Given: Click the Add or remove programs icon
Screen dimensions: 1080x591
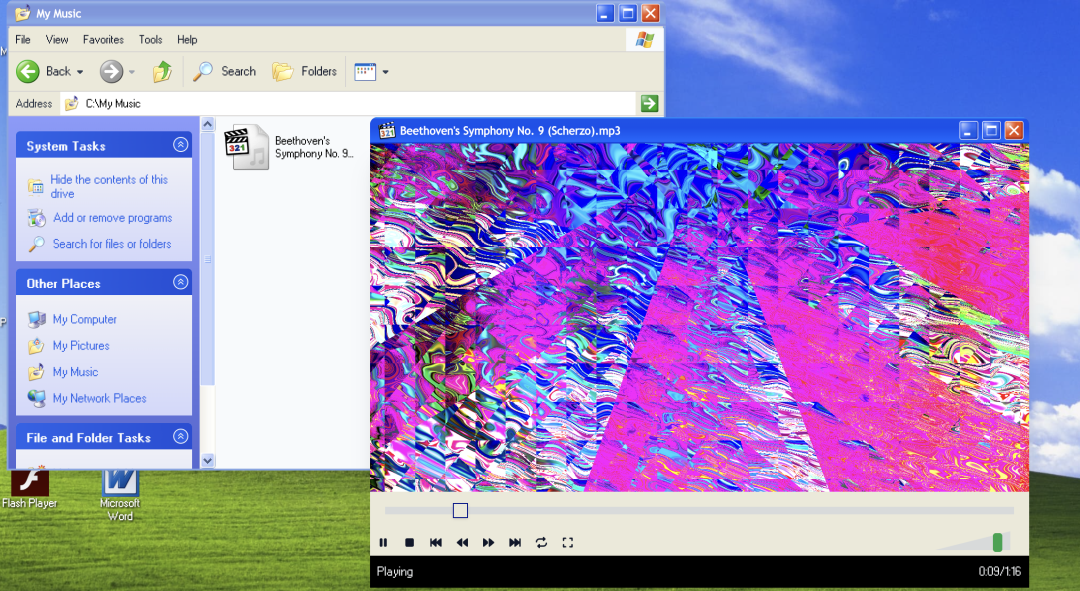Looking at the screenshot, I should pos(37,218).
